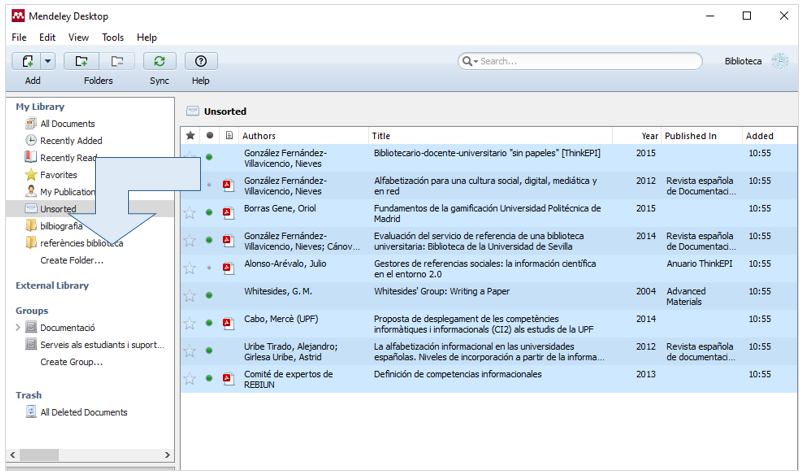
Task: Open the View menu
Action: click(x=79, y=37)
